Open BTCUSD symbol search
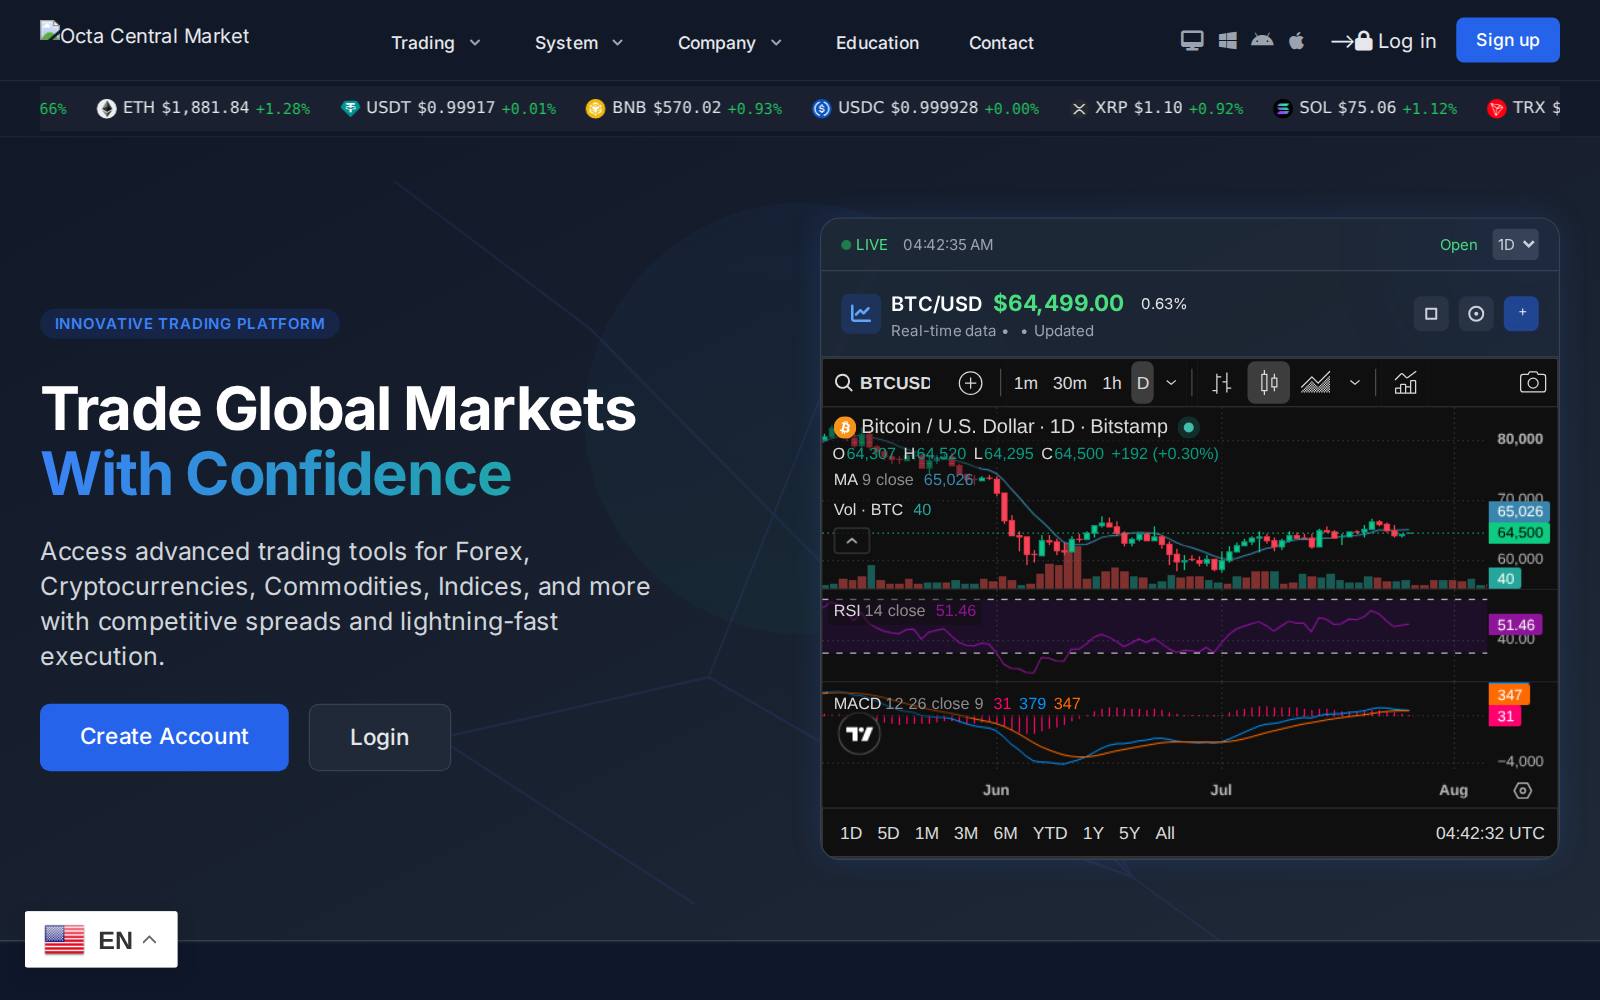1600x1000 pixels. pyautogui.click(x=883, y=383)
